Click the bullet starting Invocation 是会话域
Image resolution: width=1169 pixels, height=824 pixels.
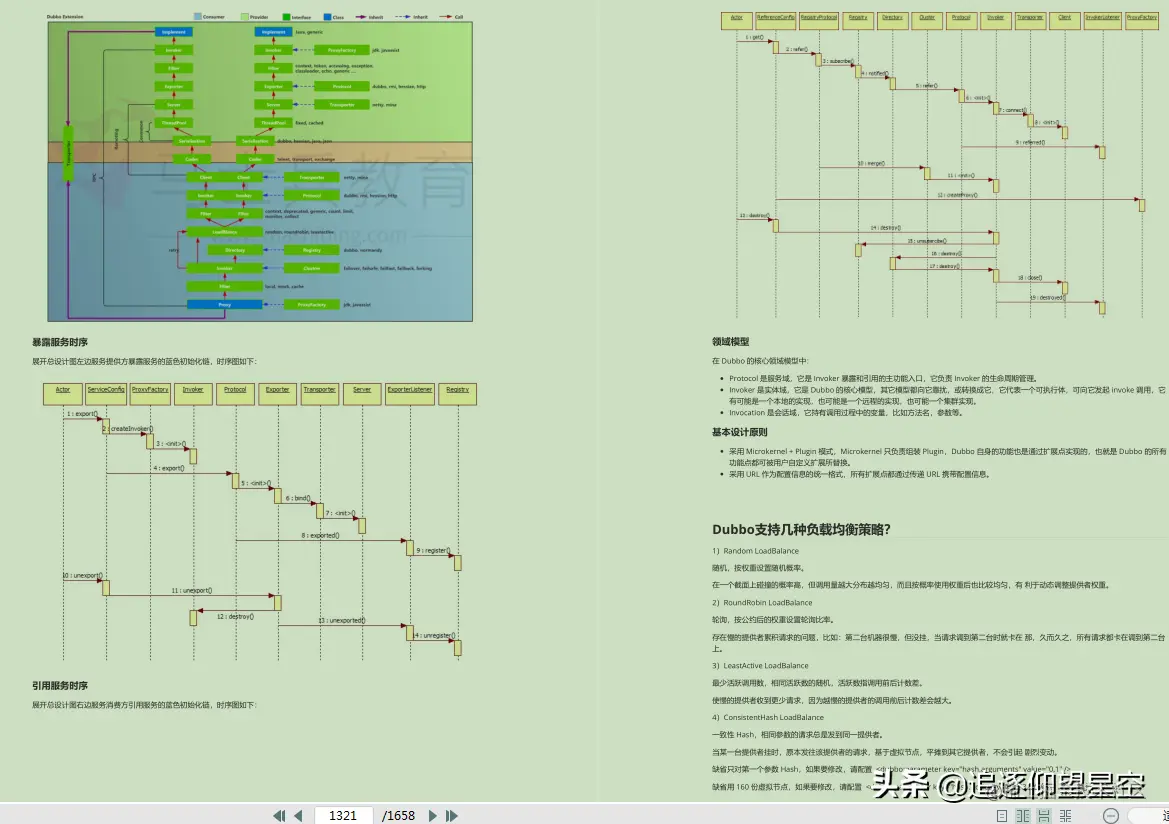pyautogui.click(x=846, y=412)
